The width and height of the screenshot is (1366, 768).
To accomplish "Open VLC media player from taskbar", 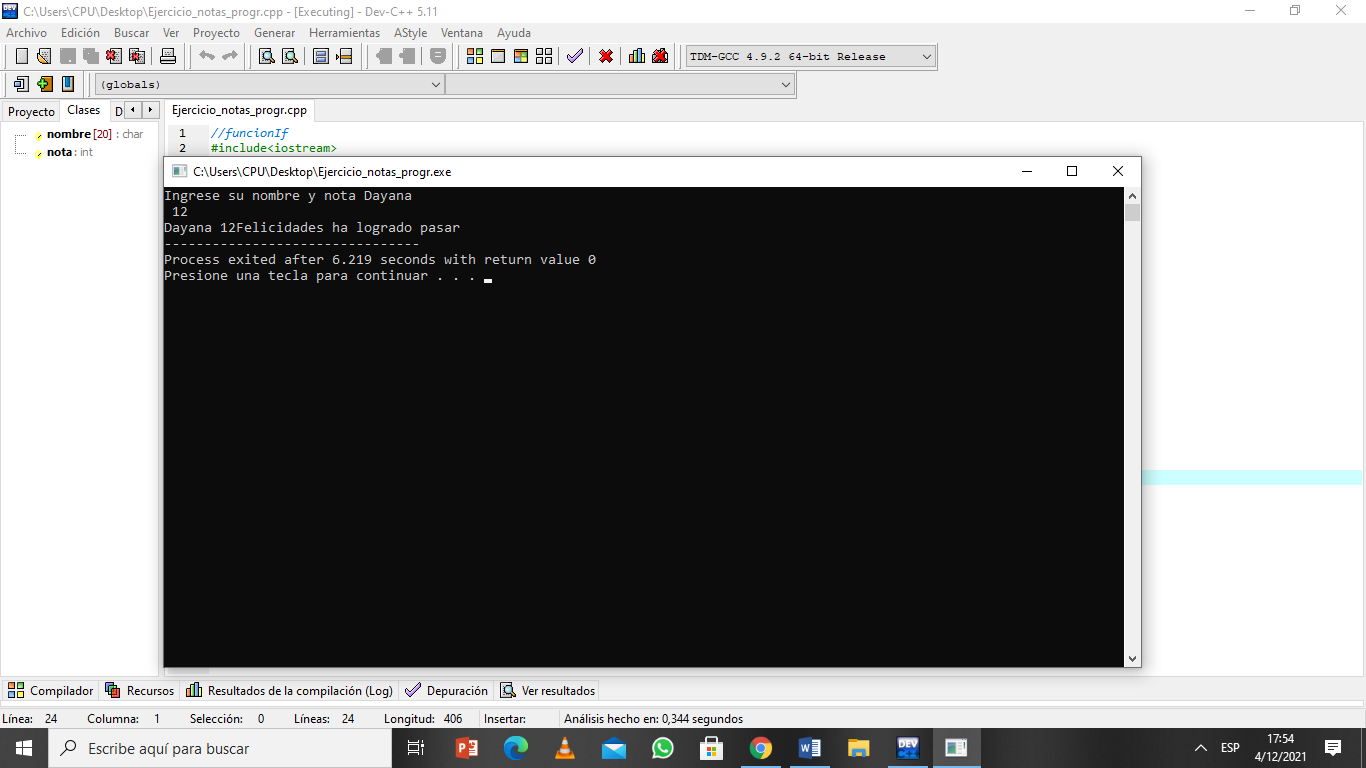I will [x=565, y=748].
